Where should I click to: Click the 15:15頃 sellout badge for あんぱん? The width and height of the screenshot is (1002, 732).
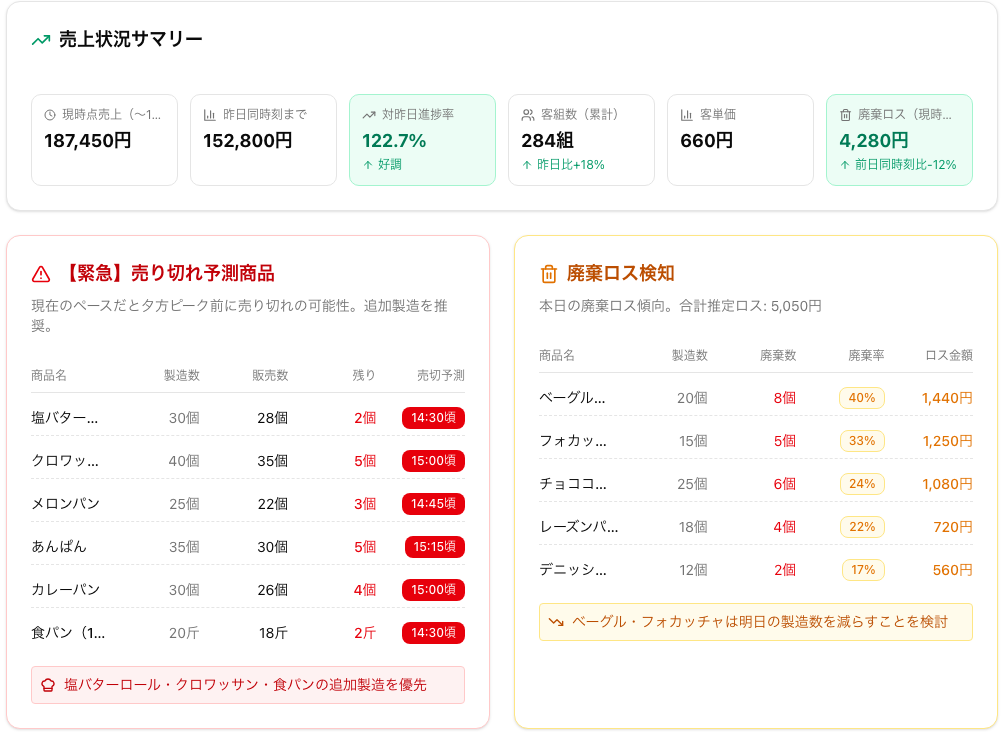click(433, 547)
